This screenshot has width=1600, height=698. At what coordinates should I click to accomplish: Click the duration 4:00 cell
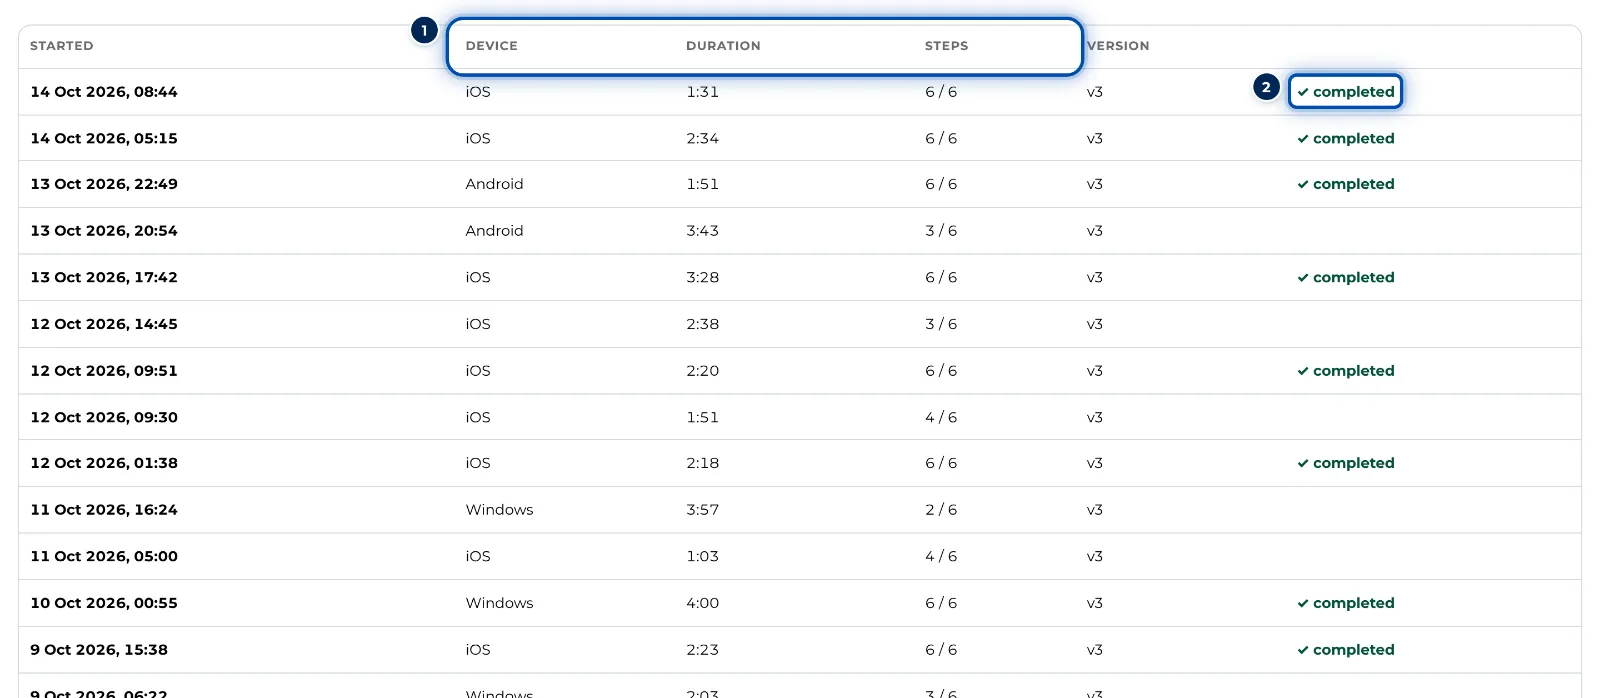click(702, 603)
